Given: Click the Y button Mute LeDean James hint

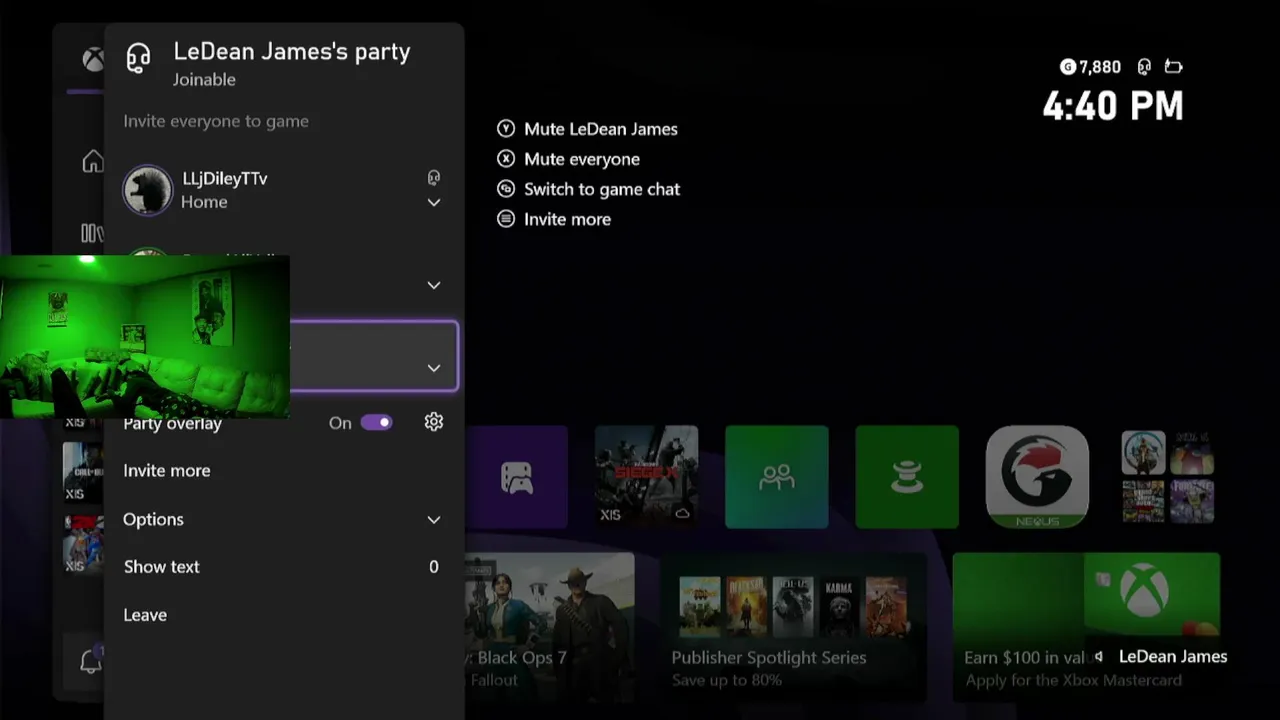Looking at the screenshot, I should 506,129.
